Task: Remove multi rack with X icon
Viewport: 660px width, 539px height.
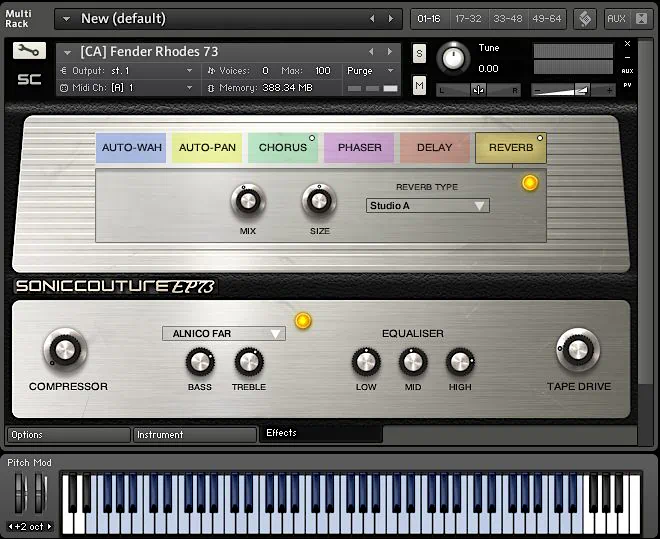Action: click(x=641, y=19)
